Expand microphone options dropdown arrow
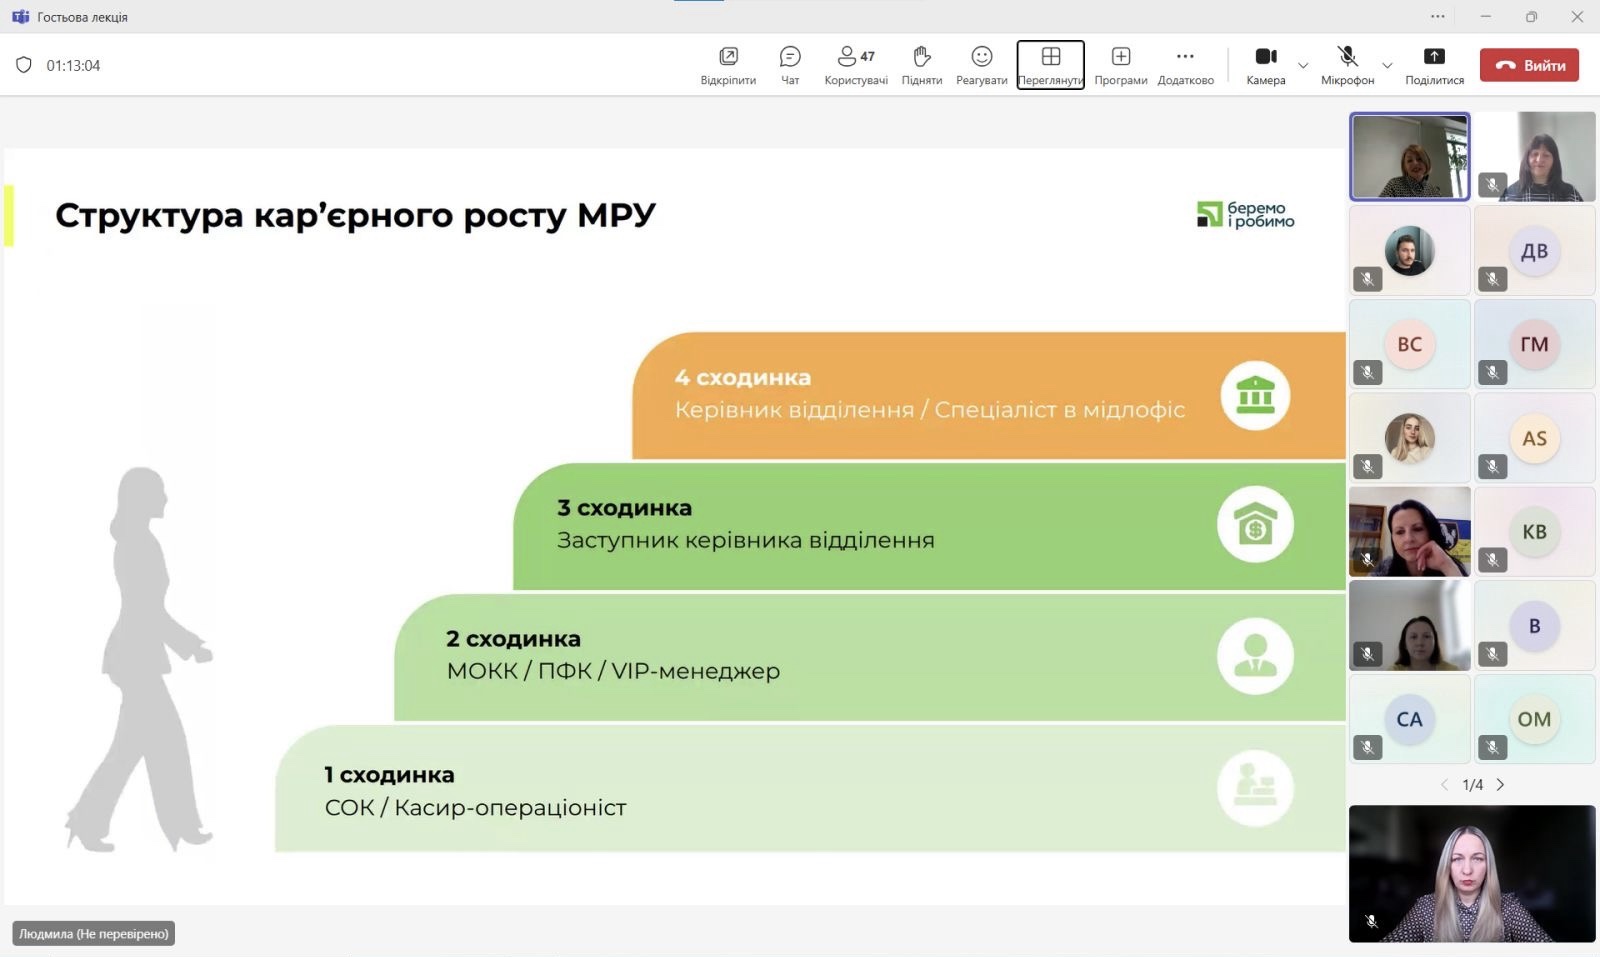The width and height of the screenshot is (1600, 957). point(1387,66)
